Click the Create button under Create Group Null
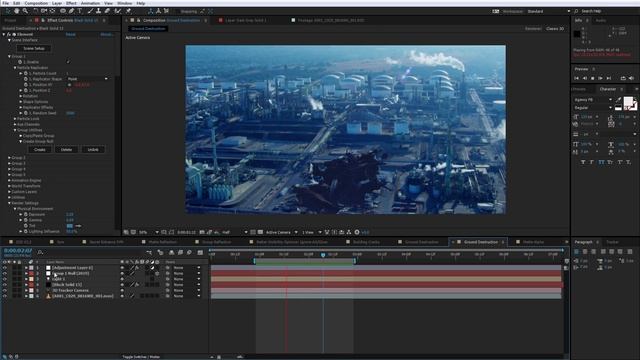 [40, 150]
